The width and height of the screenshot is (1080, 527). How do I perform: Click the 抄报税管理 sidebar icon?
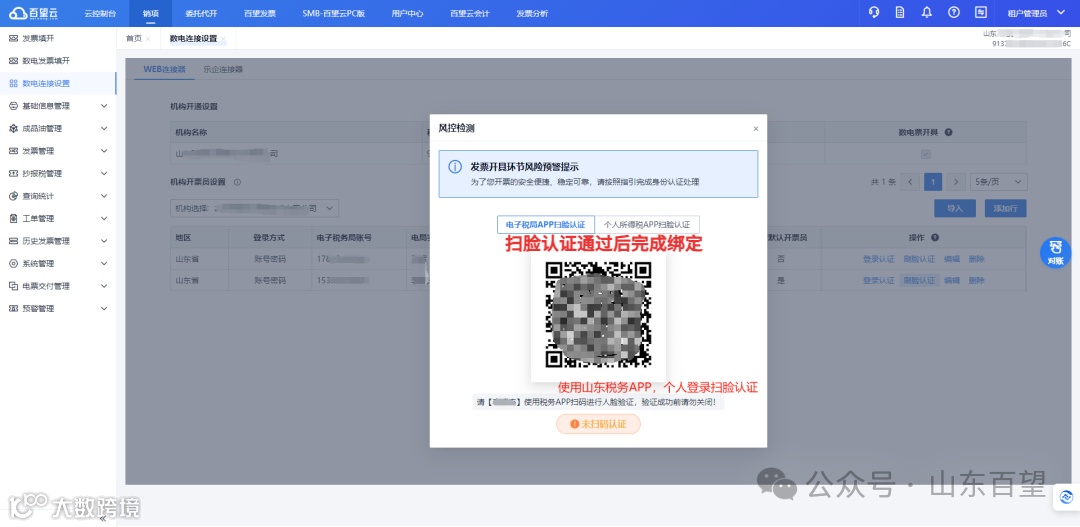13,174
